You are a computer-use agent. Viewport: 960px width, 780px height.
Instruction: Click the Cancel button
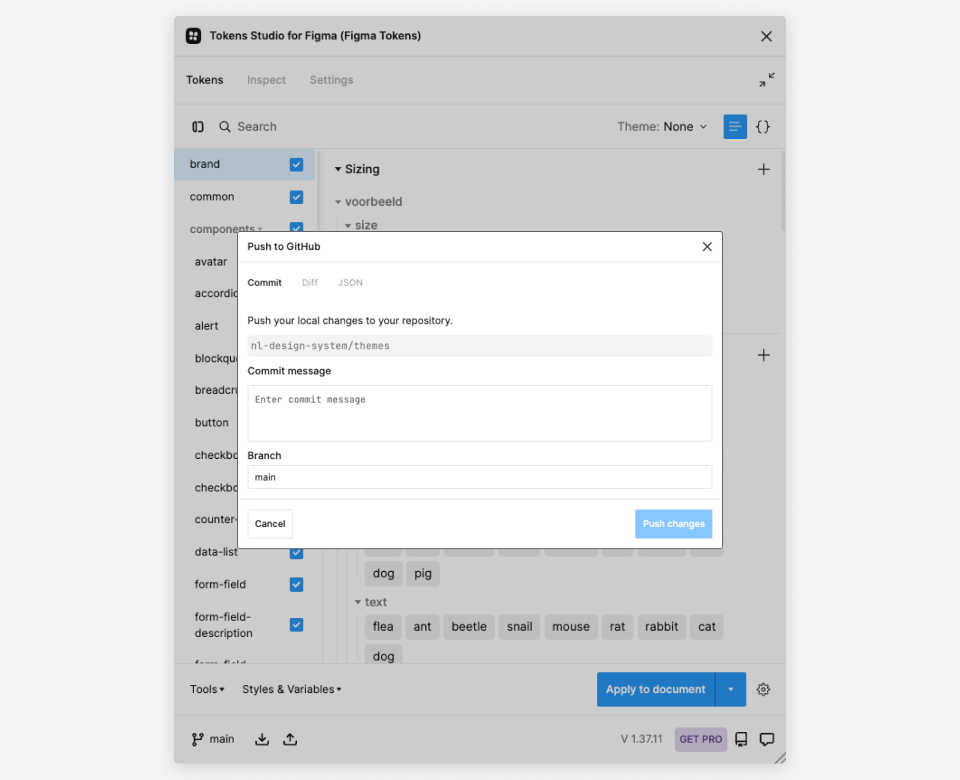point(270,523)
